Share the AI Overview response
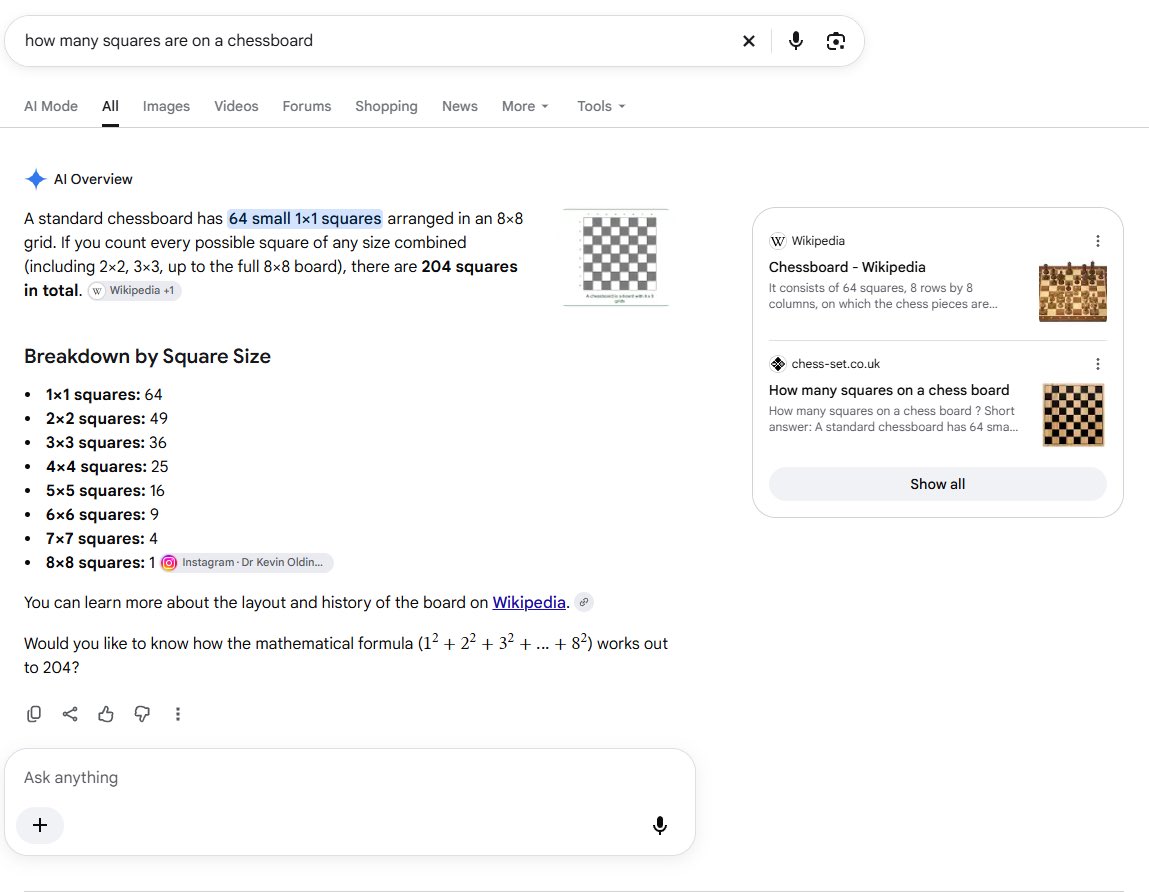 70,714
